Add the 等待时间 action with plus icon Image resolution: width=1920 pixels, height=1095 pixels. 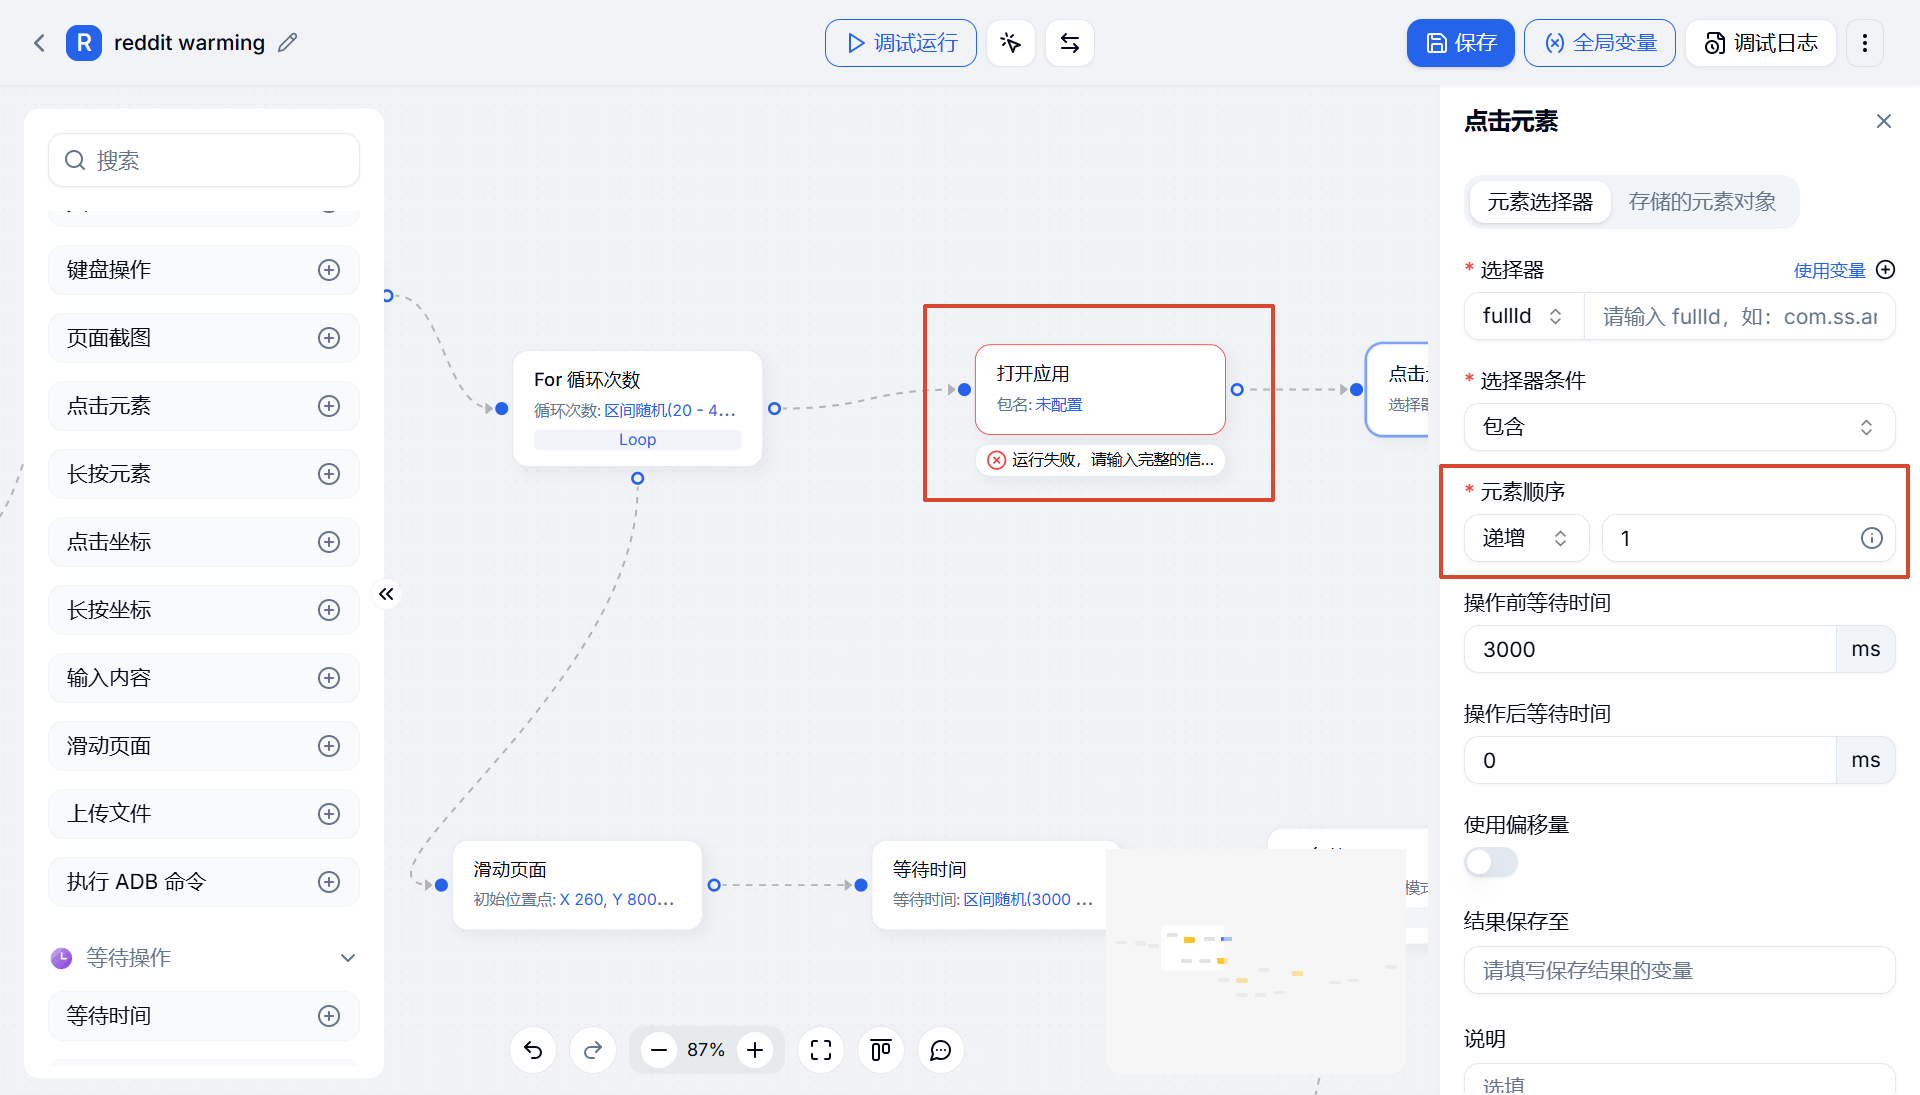click(329, 1016)
